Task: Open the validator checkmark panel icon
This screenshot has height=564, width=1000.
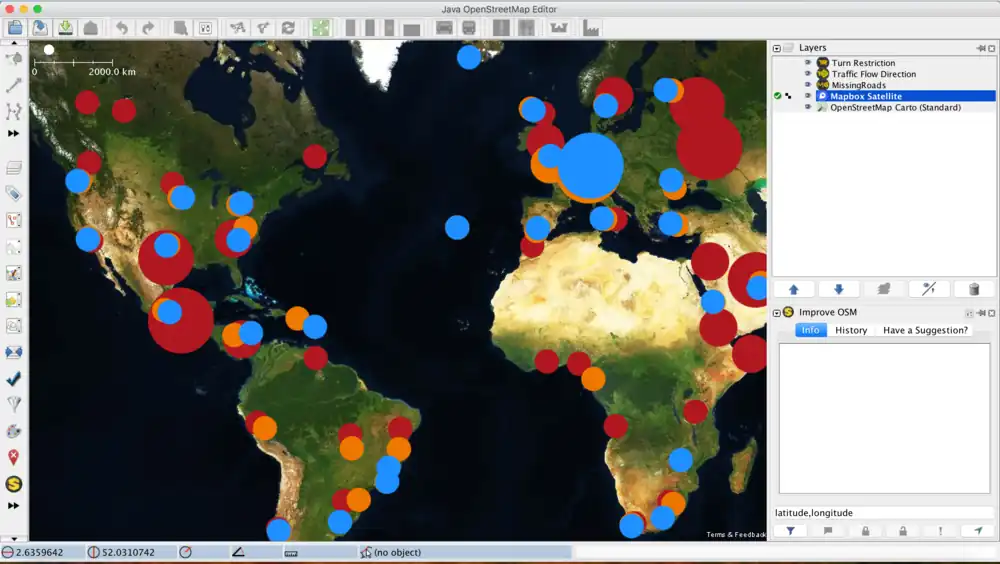Action: [14, 379]
